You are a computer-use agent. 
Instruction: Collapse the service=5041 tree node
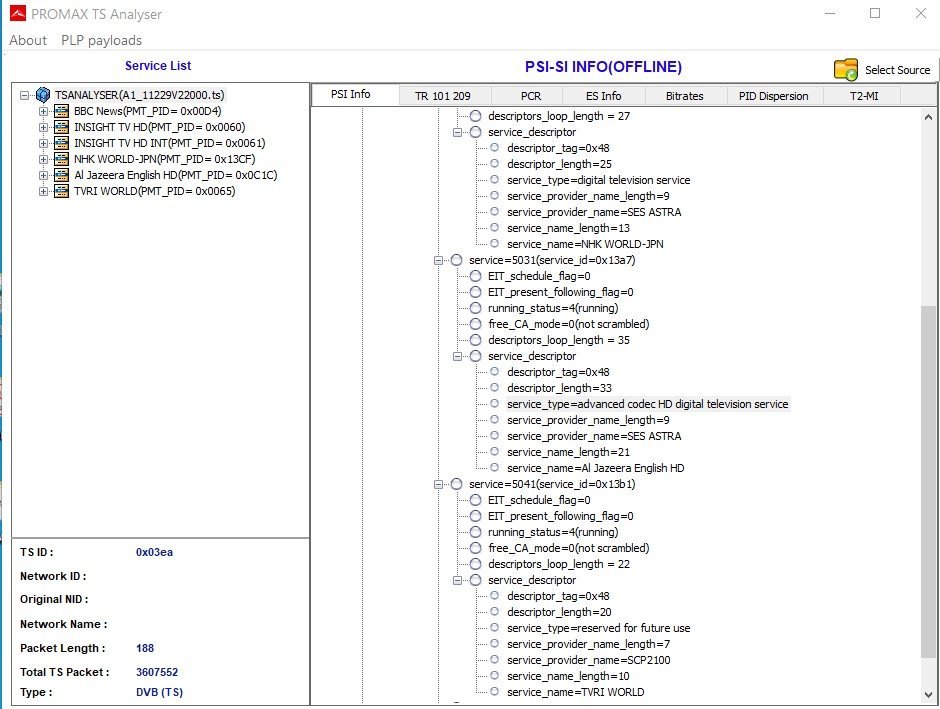438,484
